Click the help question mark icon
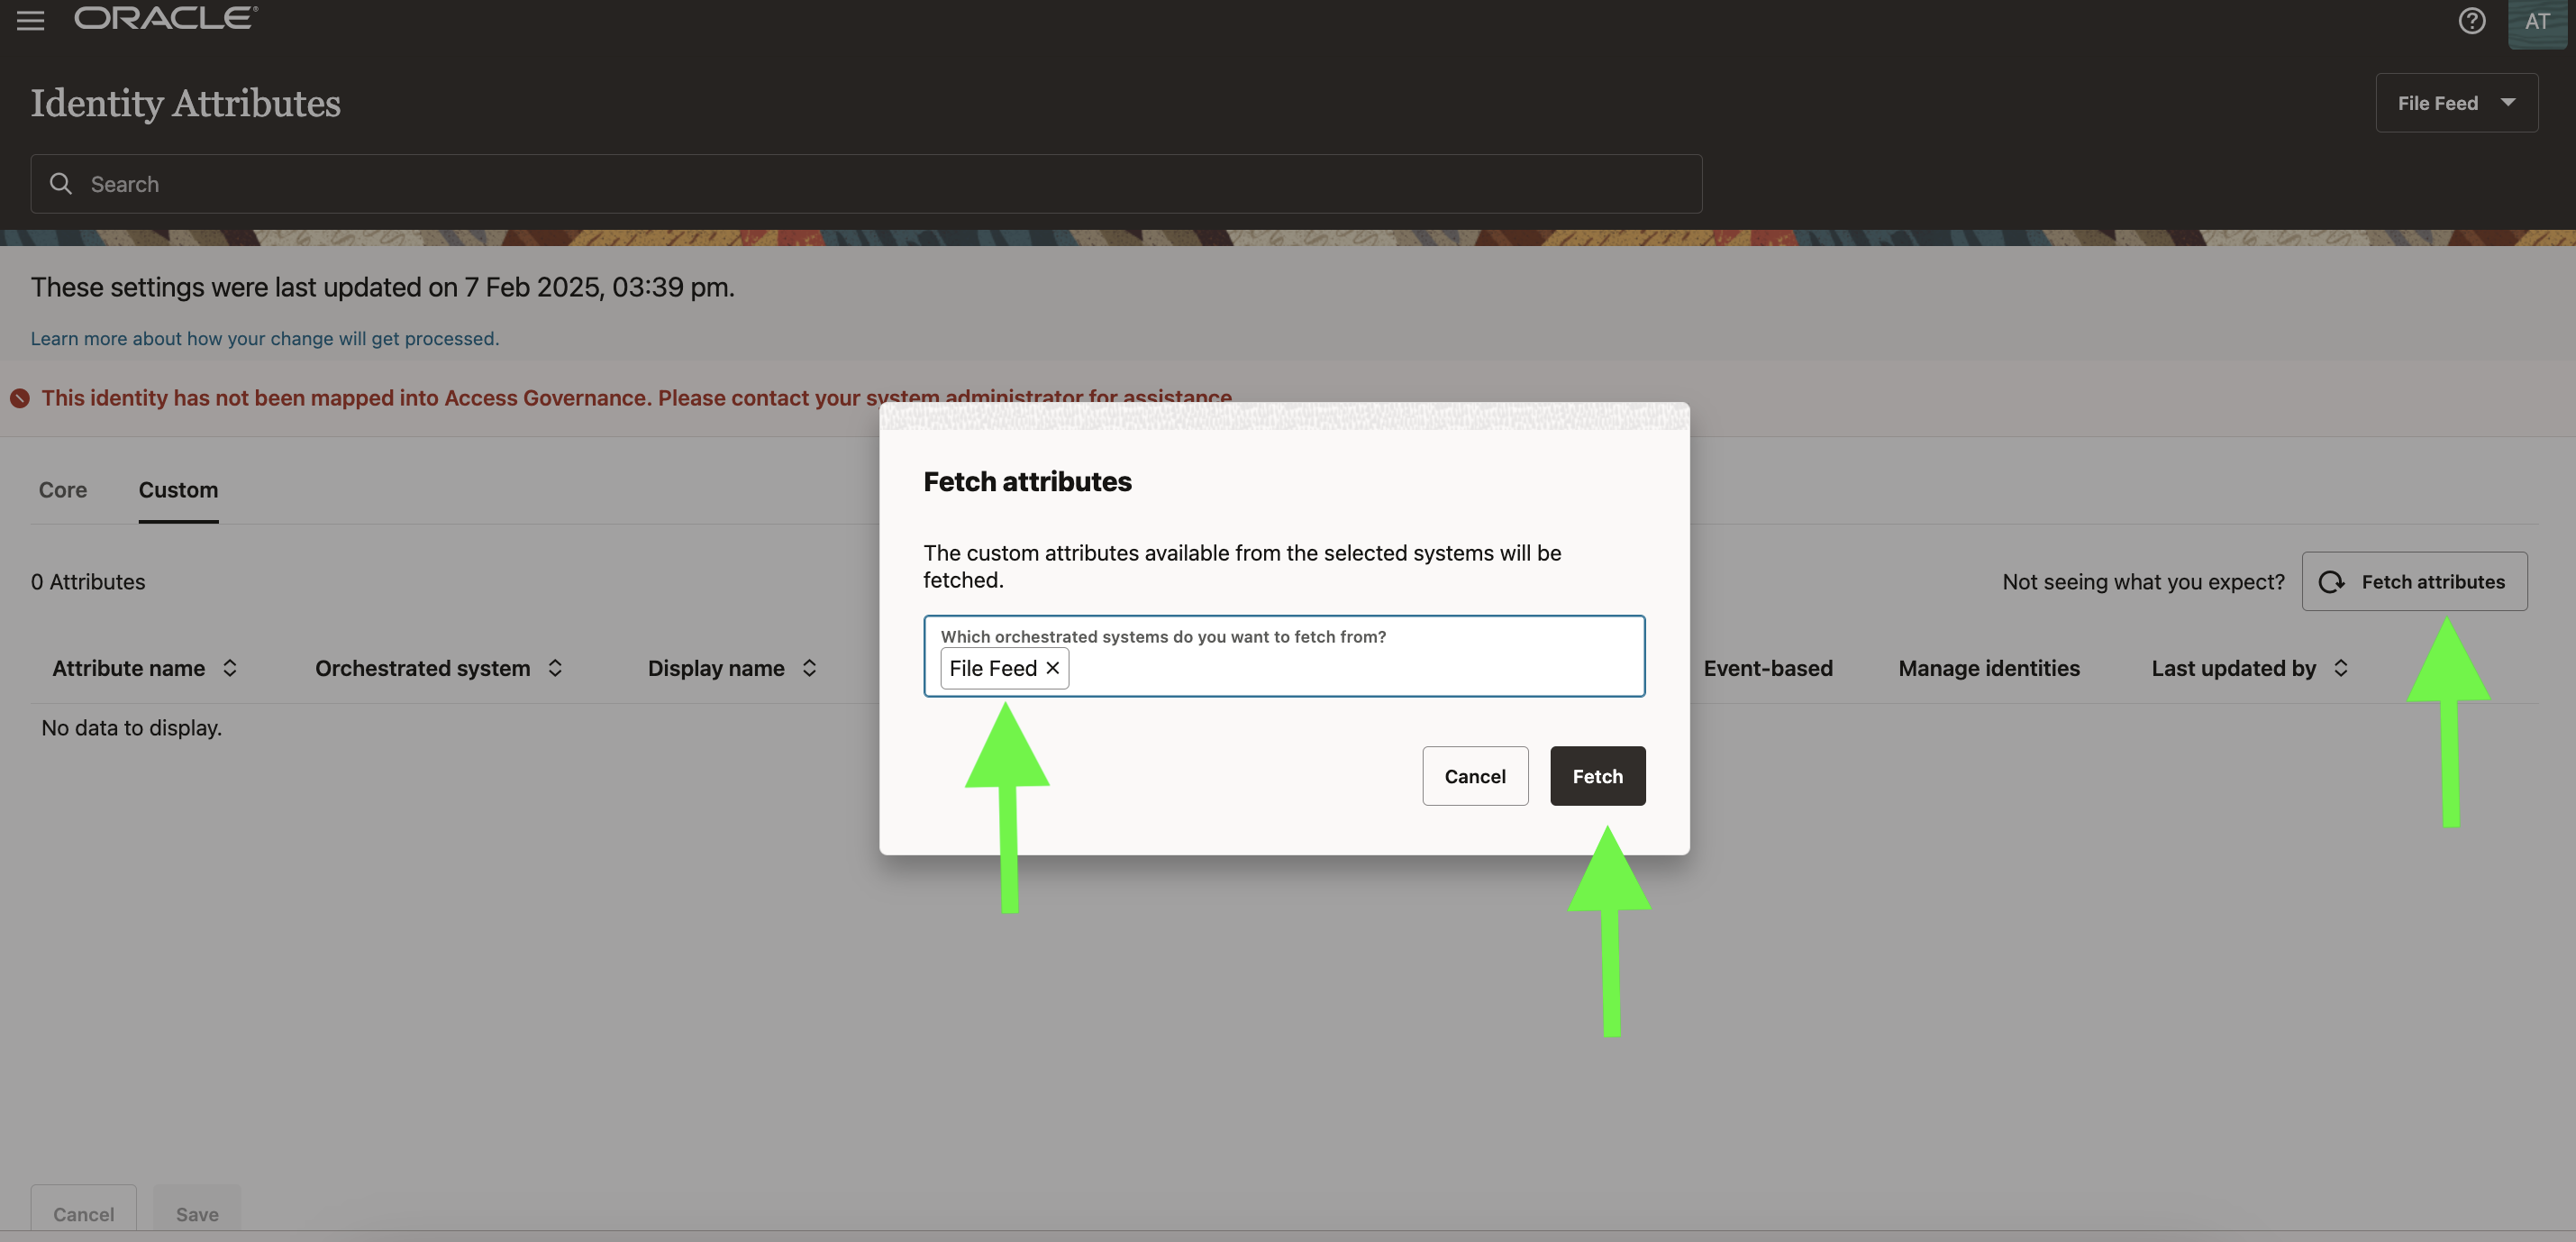 pyautogui.click(x=2471, y=20)
